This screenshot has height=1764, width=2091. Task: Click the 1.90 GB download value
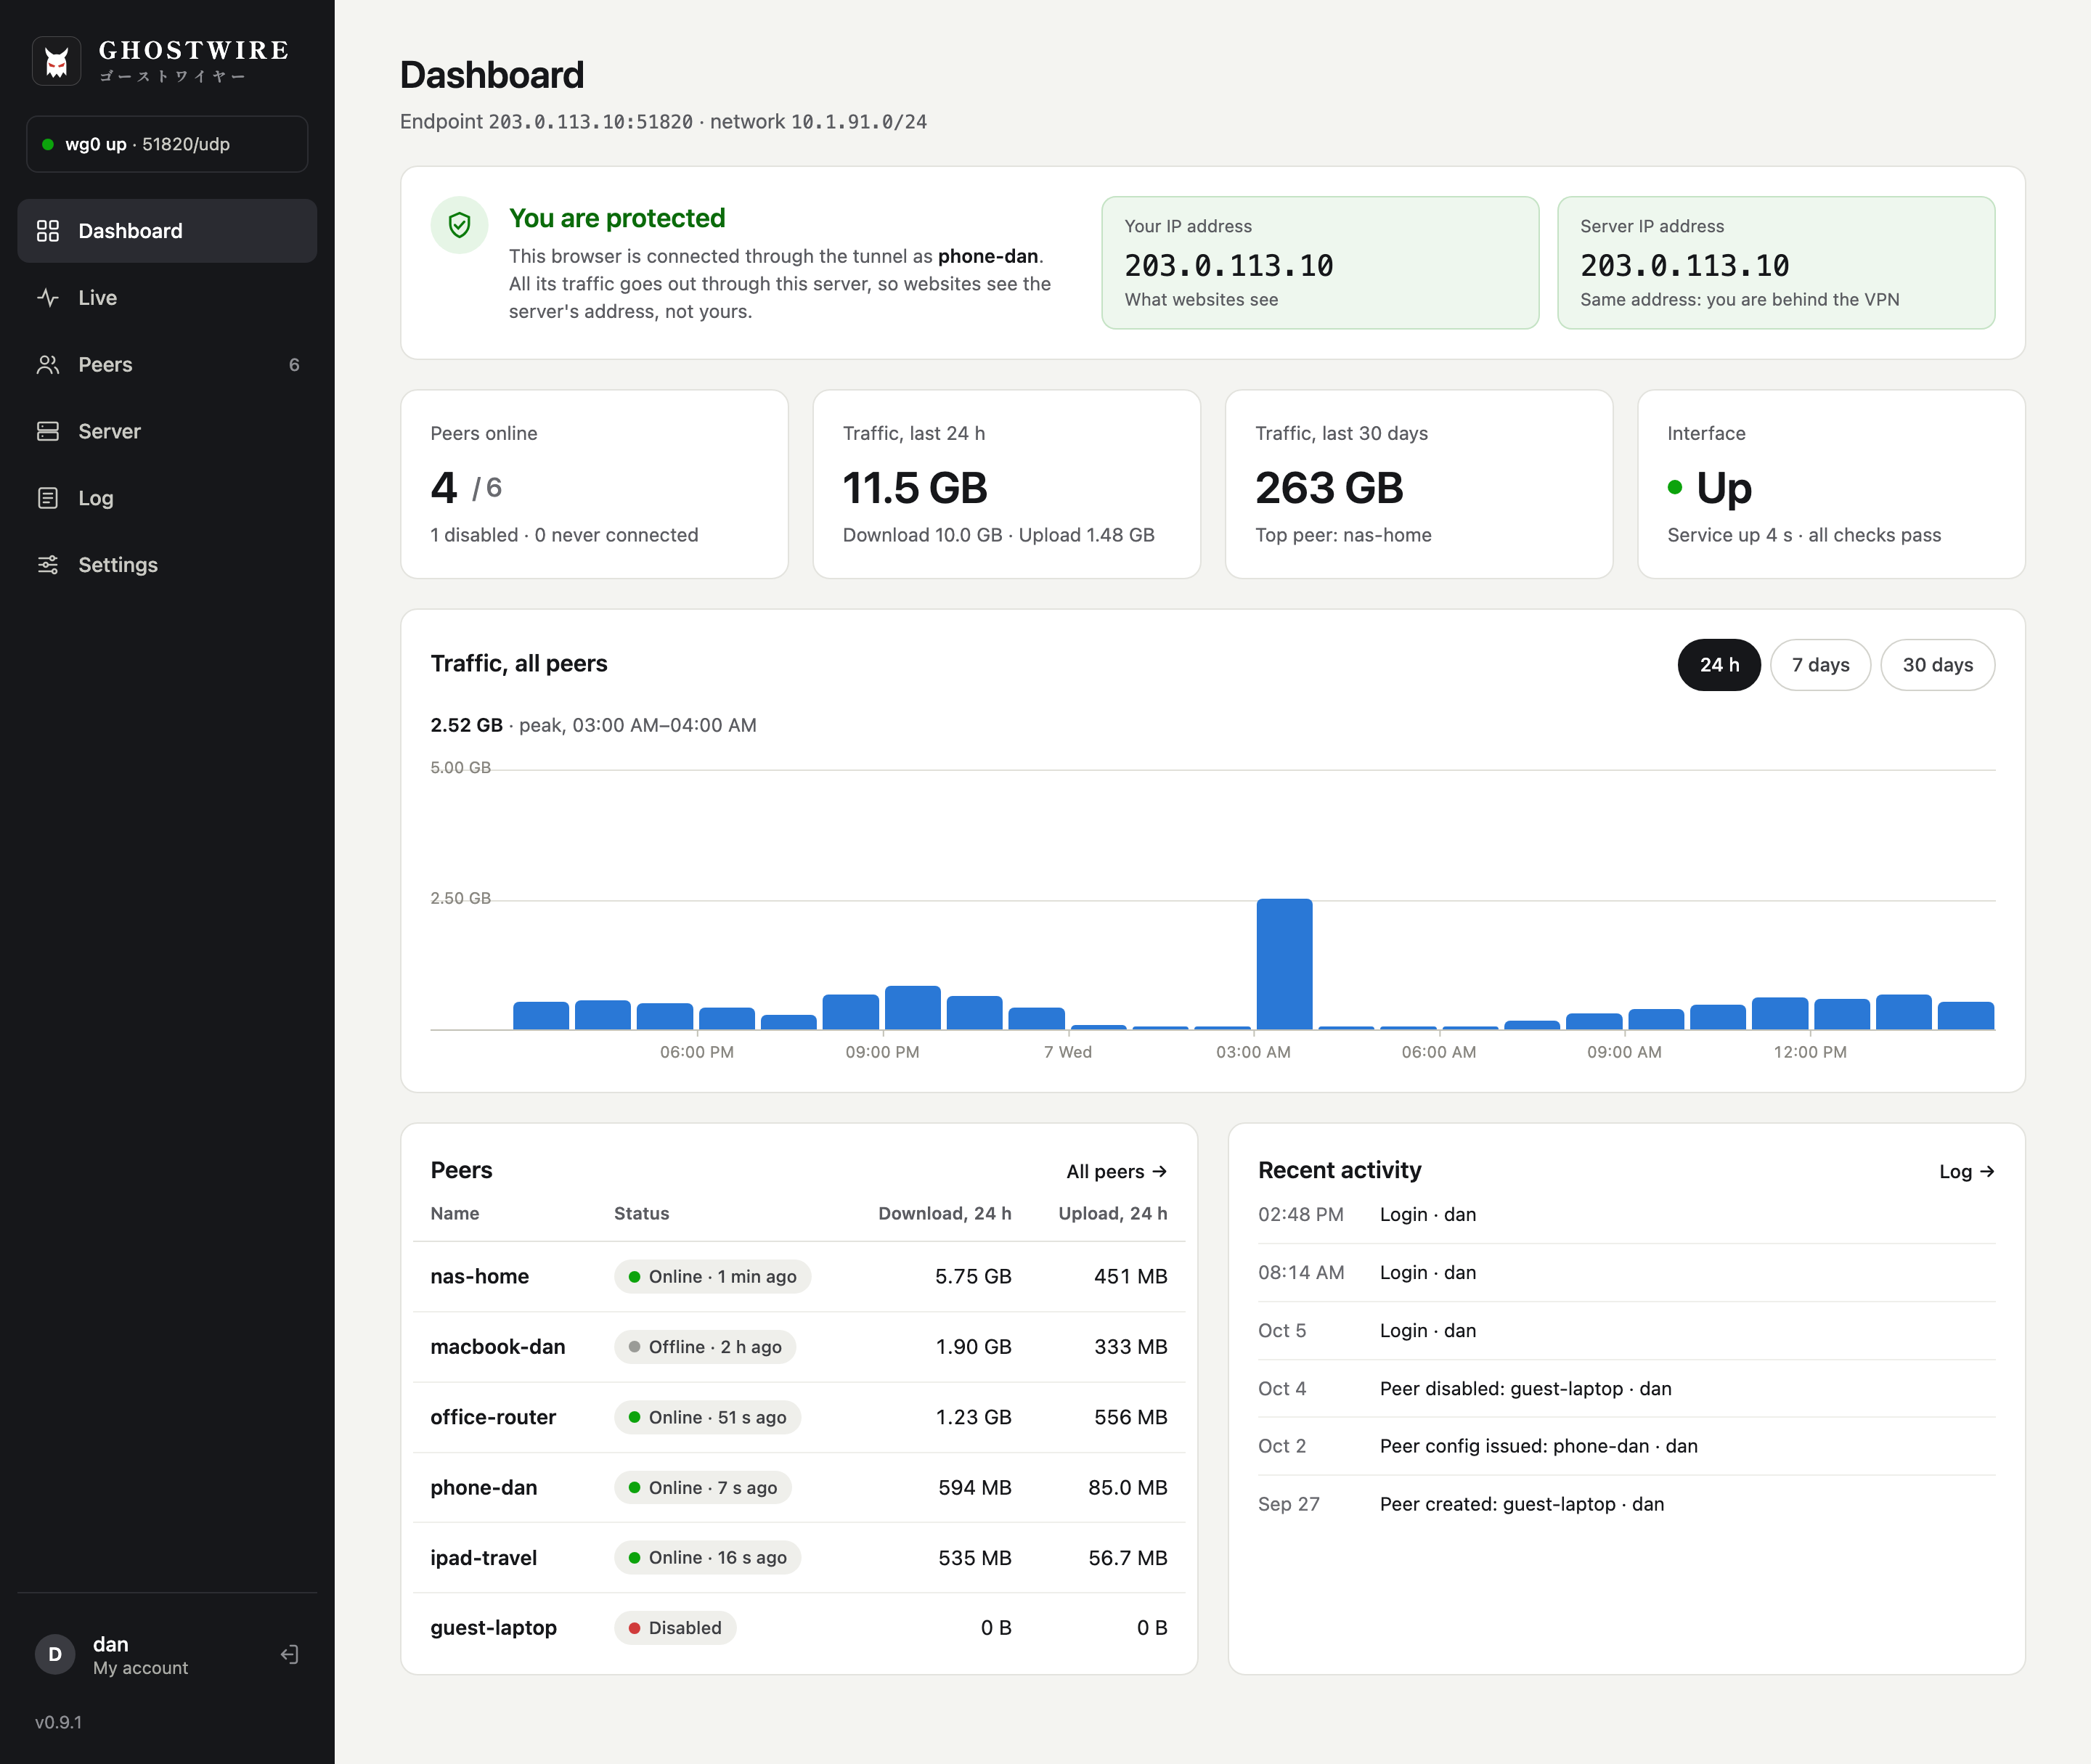(974, 1347)
